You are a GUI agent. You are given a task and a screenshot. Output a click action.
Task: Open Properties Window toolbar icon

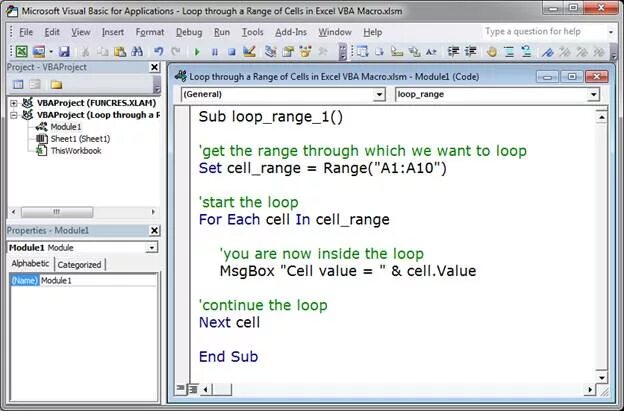[x=288, y=51]
